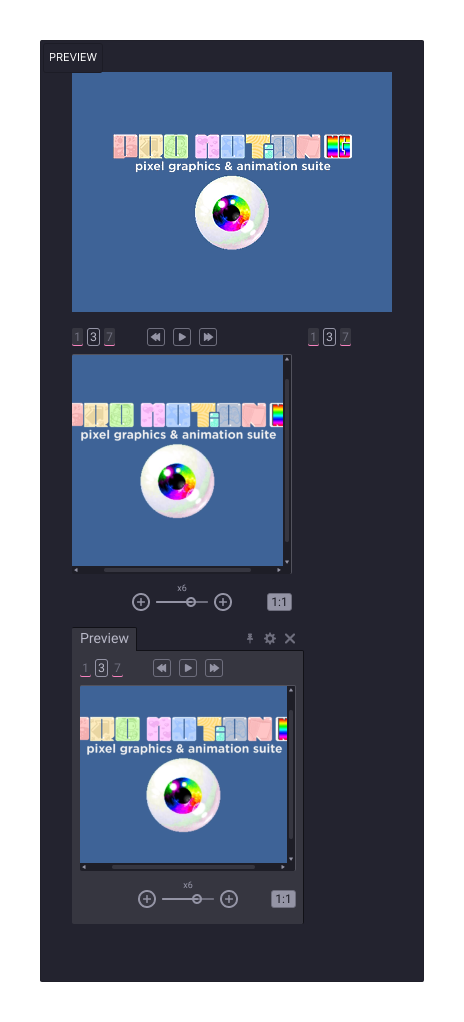Click the up arrow of the tabbed panel's vertical scrollbar
The height and width of the screenshot is (1022, 464).
coord(291,690)
